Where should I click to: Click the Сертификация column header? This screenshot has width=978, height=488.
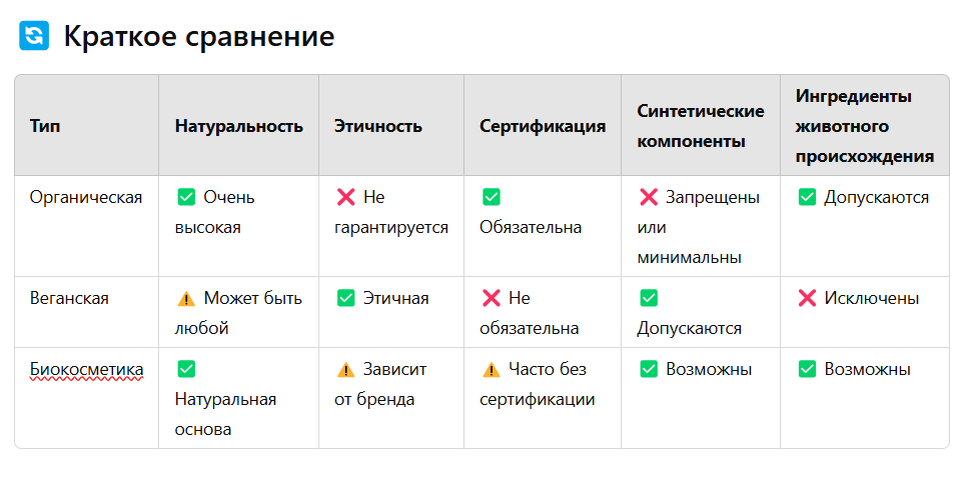543,126
